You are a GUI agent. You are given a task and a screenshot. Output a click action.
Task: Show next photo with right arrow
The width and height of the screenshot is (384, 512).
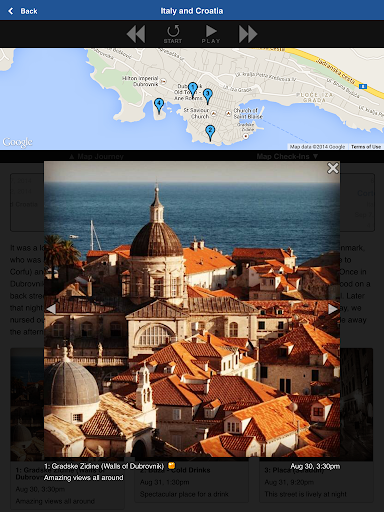tap(333, 309)
